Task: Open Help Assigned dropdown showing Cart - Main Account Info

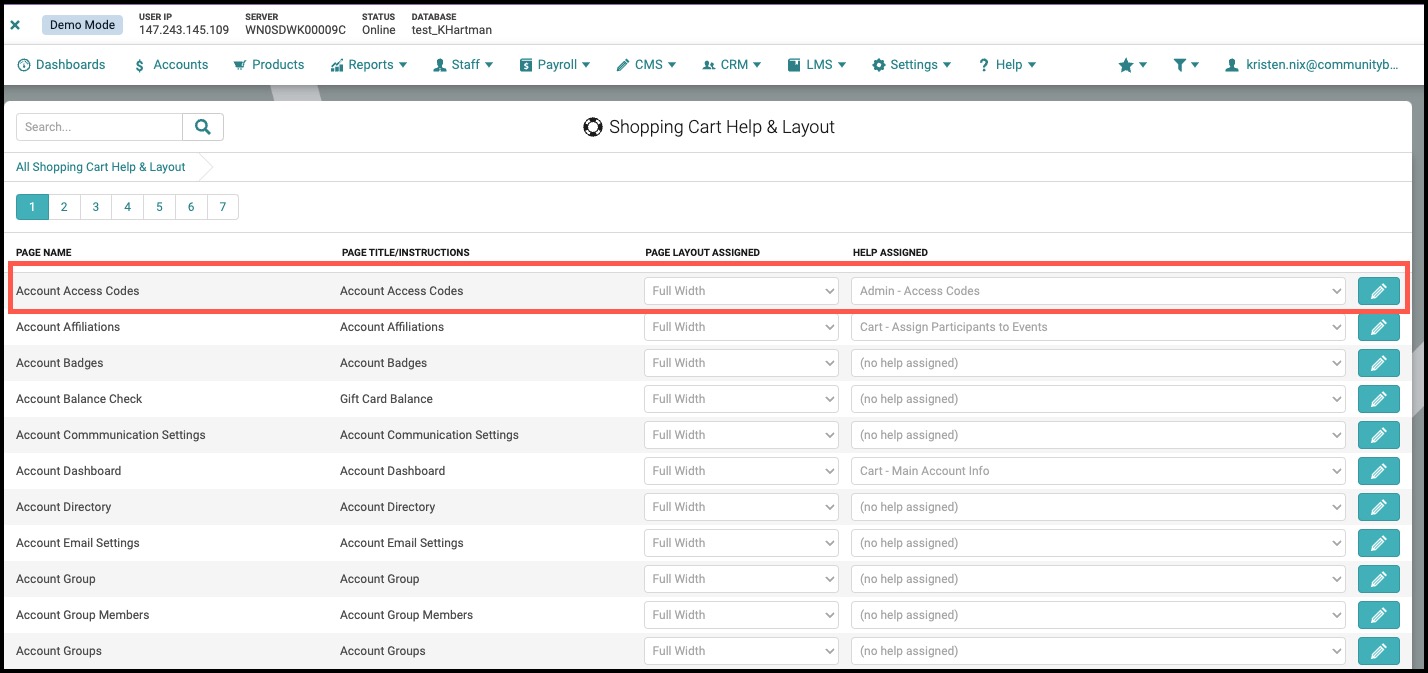Action: click(1098, 471)
